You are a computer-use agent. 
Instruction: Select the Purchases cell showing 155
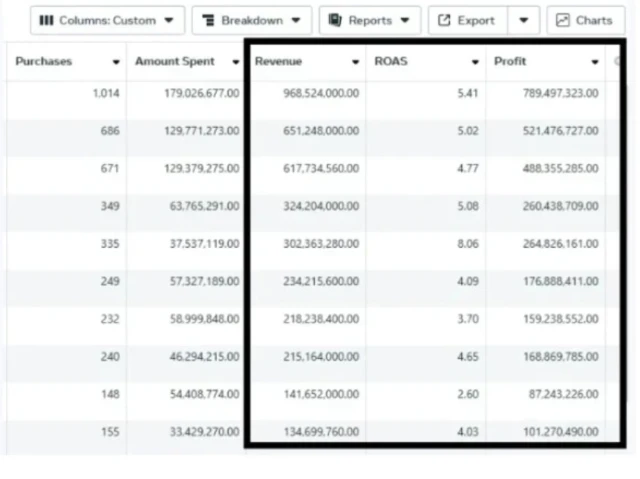(x=110, y=432)
